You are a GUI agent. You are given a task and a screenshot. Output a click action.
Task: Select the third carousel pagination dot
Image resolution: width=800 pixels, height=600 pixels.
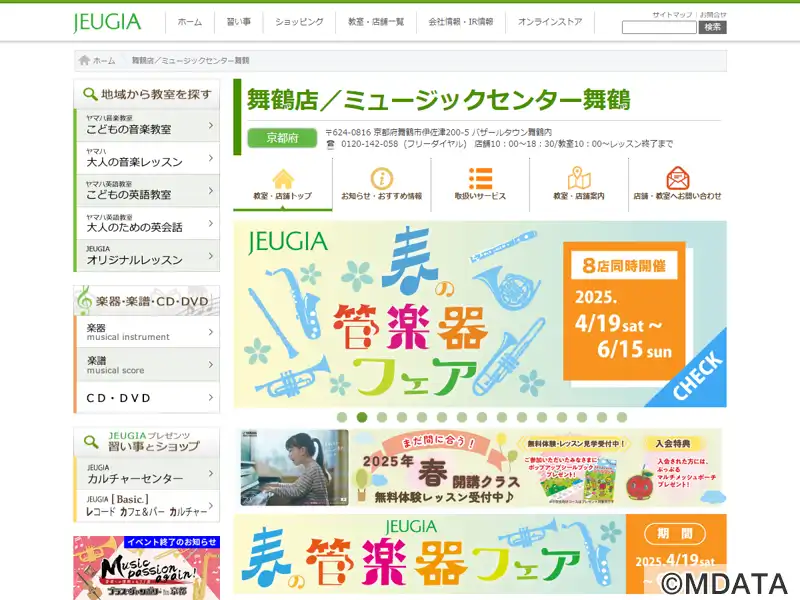[x=382, y=417]
